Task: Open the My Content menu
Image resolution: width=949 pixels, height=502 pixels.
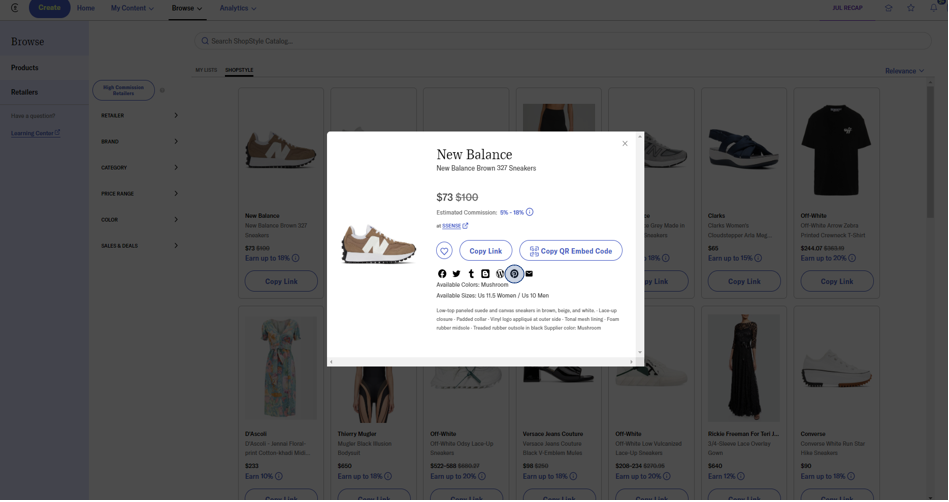Action: [x=132, y=8]
